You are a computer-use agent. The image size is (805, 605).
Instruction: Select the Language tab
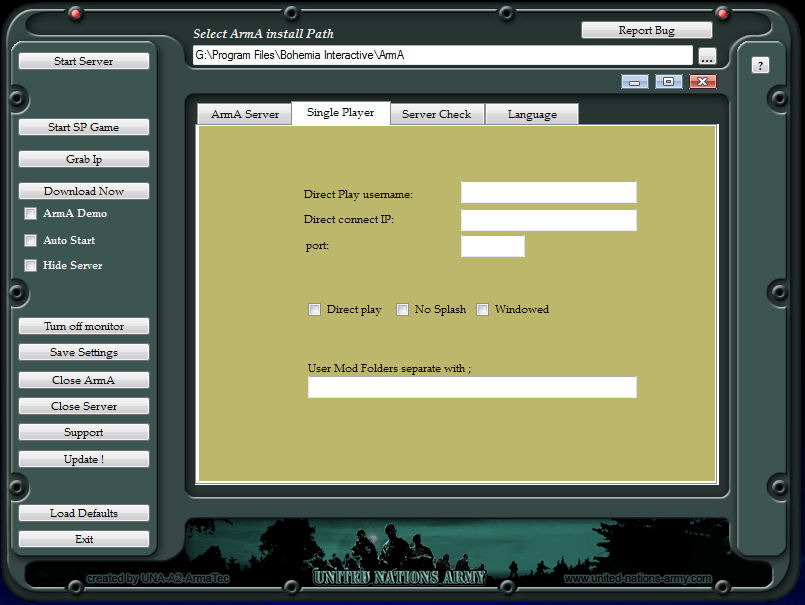point(532,114)
